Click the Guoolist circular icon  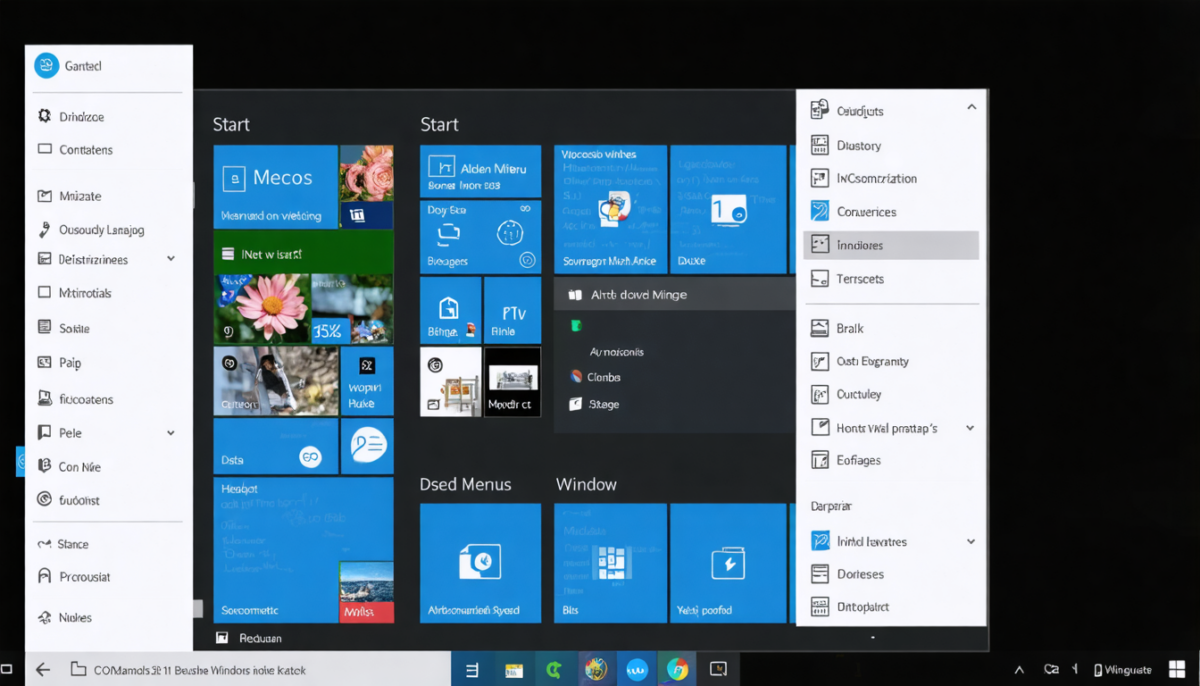[44, 499]
